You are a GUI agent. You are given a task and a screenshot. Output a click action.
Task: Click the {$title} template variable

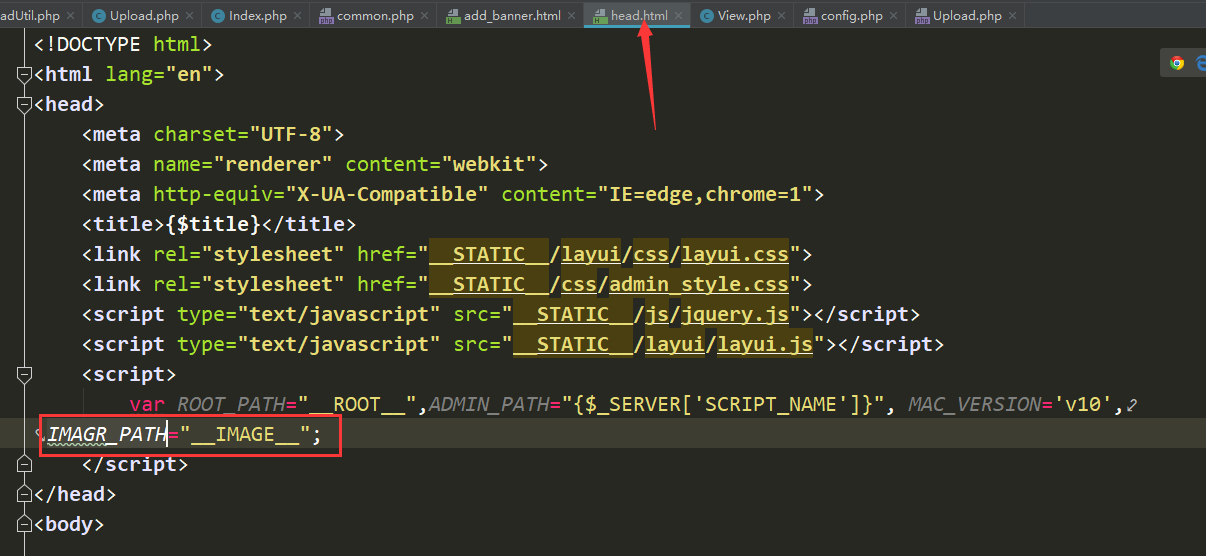tap(213, 224)
